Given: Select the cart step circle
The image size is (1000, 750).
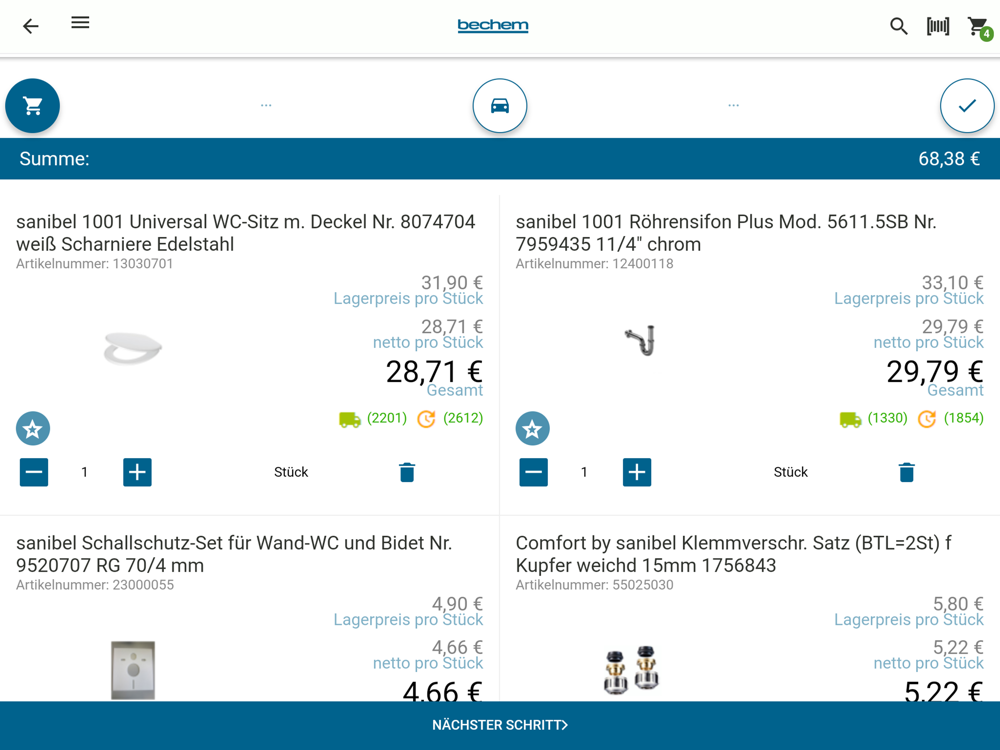Looking at the screenshot, I should pyautogui.click(x=33, y=106).
